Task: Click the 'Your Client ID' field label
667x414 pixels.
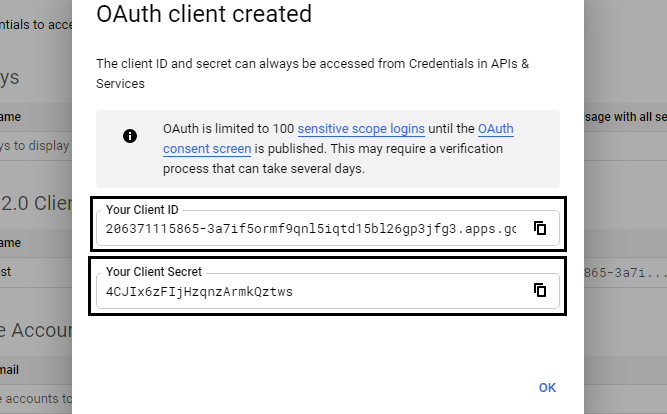Action: (142, 210)
